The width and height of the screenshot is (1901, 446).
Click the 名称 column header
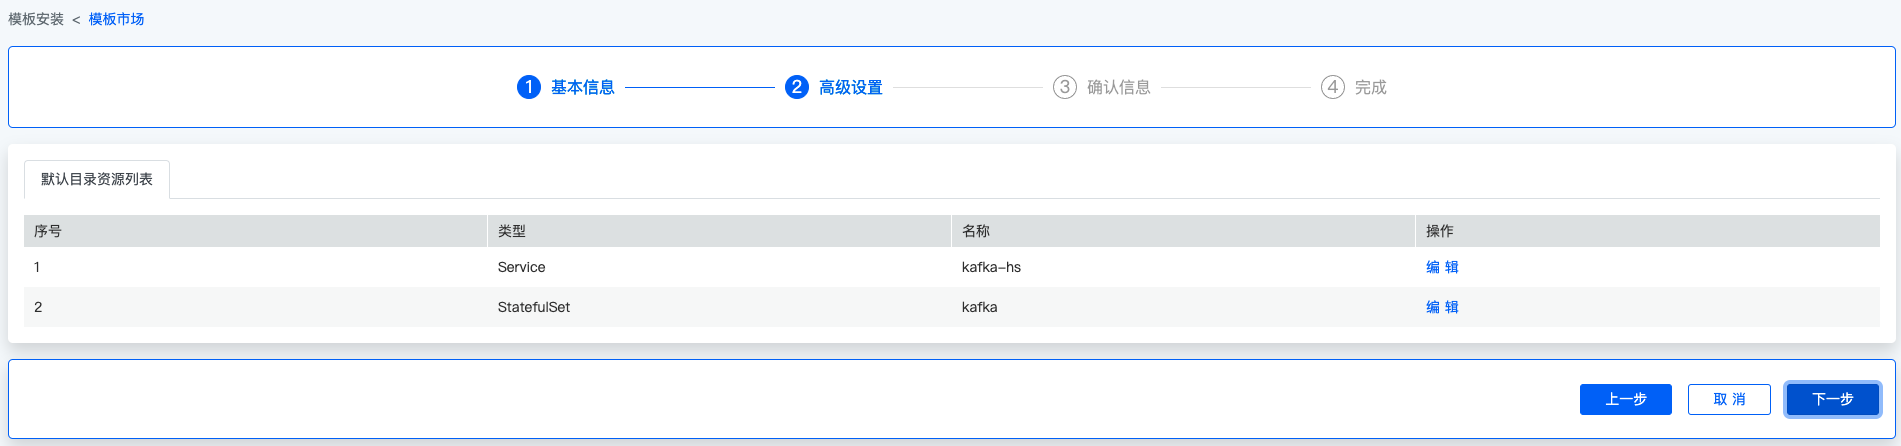pos(976,231)
